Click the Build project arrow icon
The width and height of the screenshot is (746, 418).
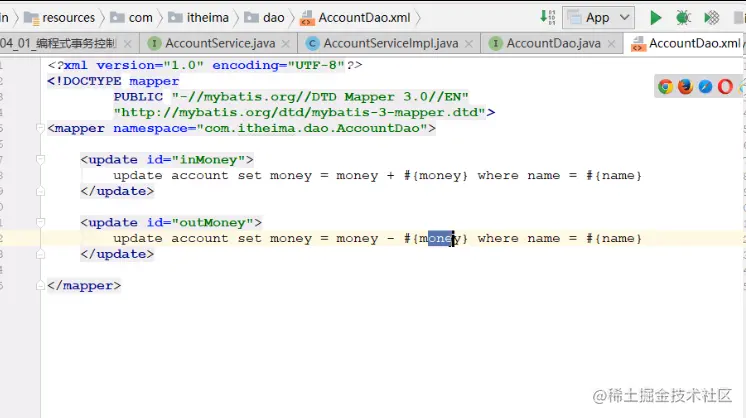point(548,18)
